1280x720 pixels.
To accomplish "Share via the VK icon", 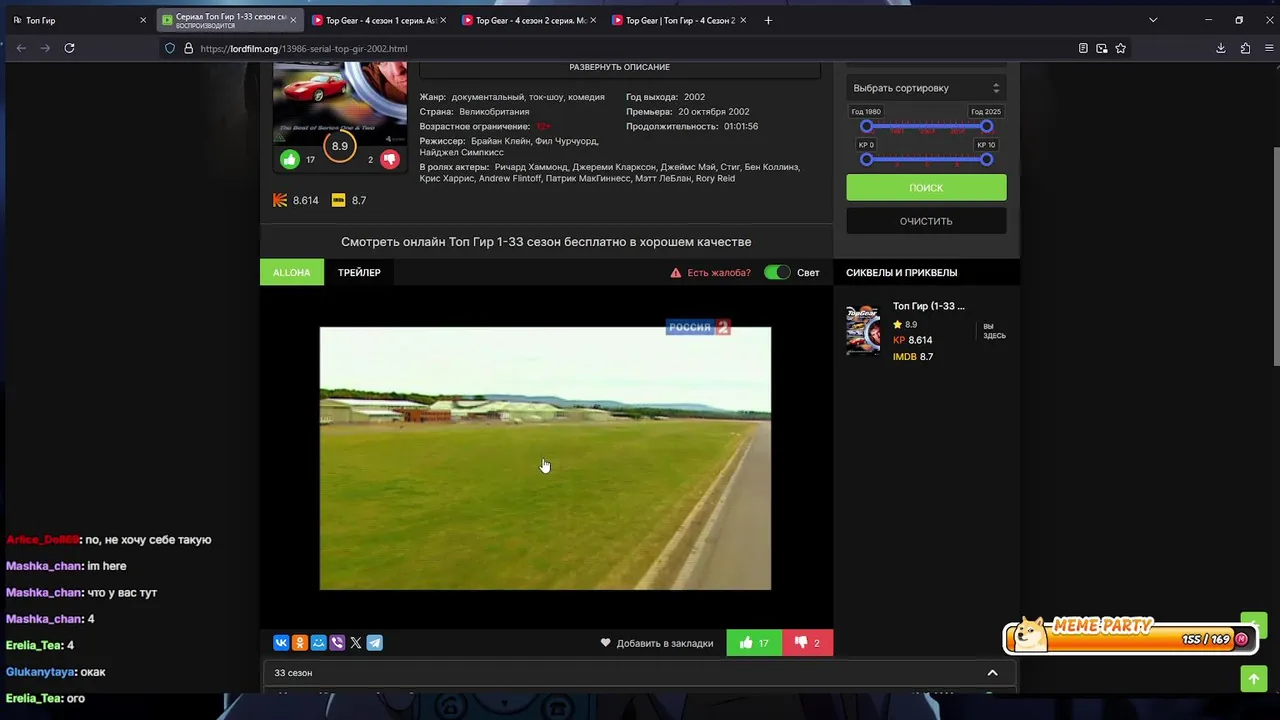I will point(281,643).
